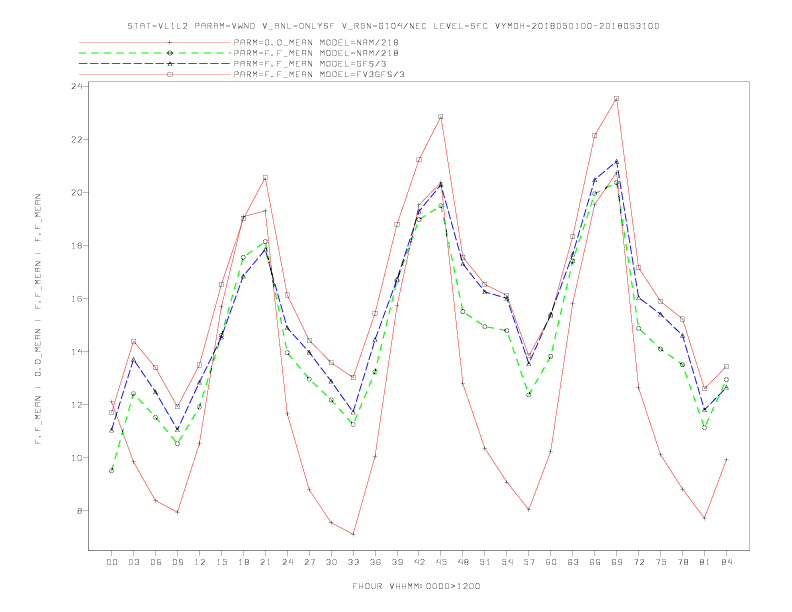Click the vertical y-axis title F.F_MEAN | O.O_MEAN

[x=38, y=319]
